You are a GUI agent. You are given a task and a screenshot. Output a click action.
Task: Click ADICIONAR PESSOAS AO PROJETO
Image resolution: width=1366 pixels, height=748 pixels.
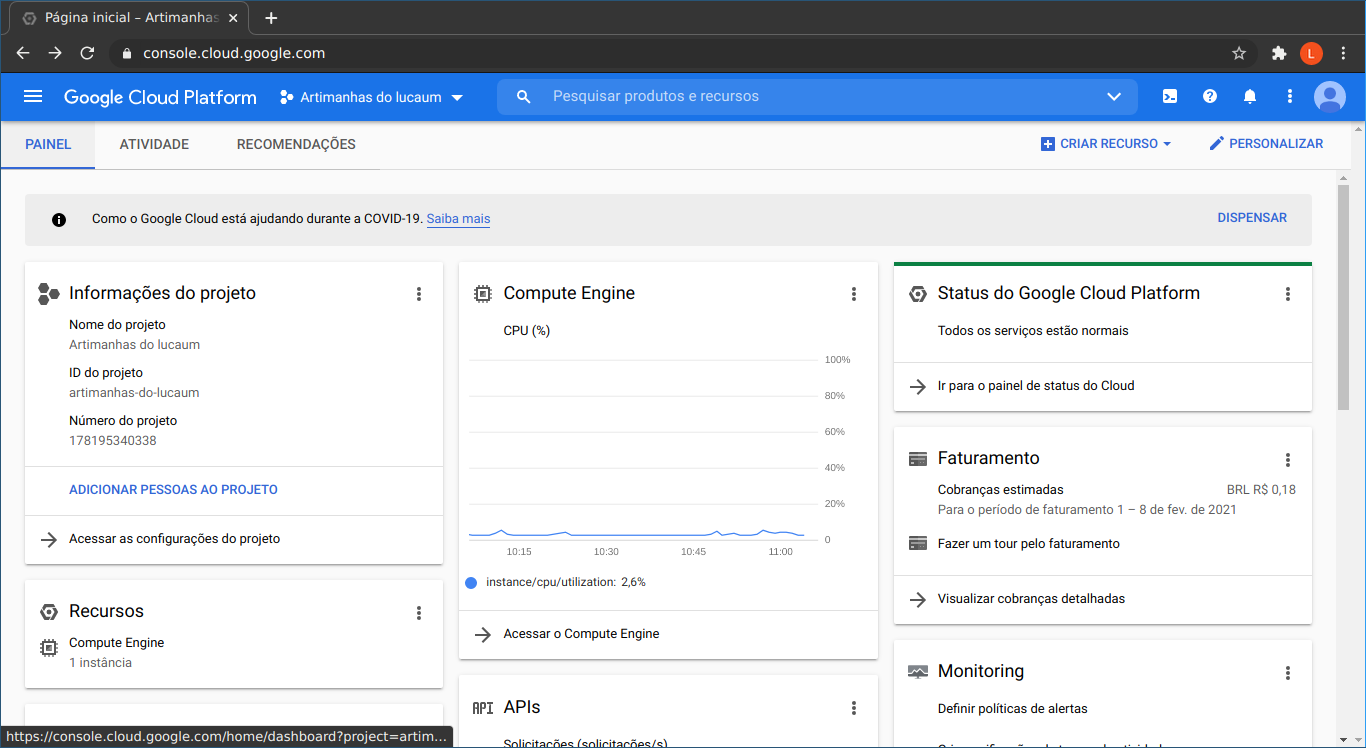(173, 490)
